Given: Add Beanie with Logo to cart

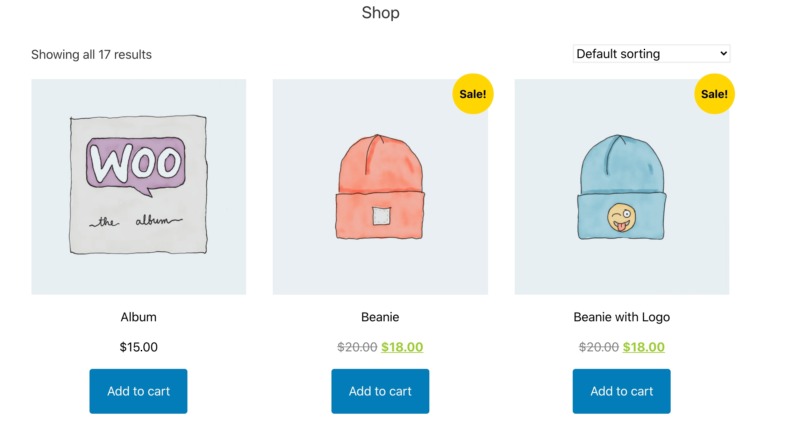Looking at the screenshot, I should coord(621,391).
